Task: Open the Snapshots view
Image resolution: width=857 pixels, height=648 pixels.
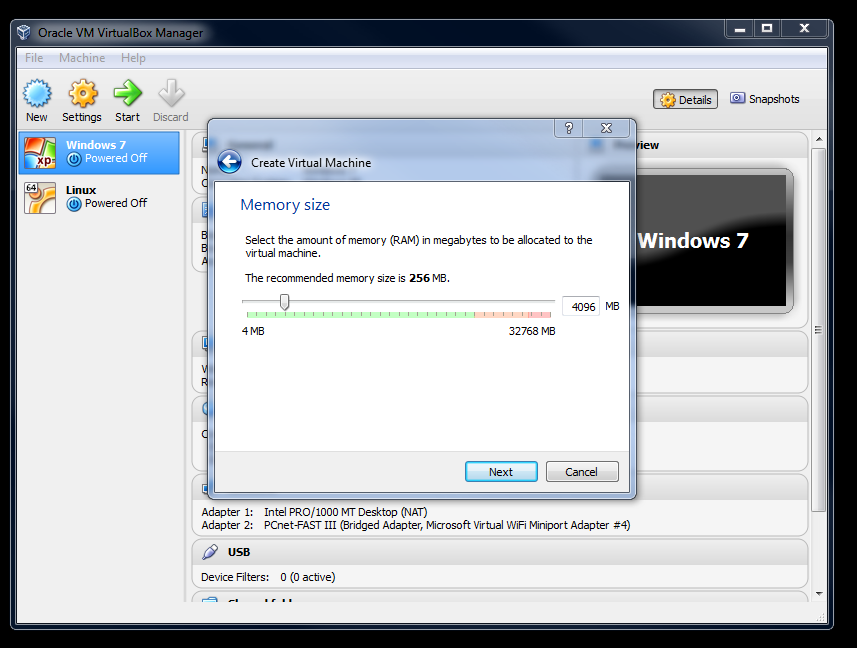Action: (765, 99)
